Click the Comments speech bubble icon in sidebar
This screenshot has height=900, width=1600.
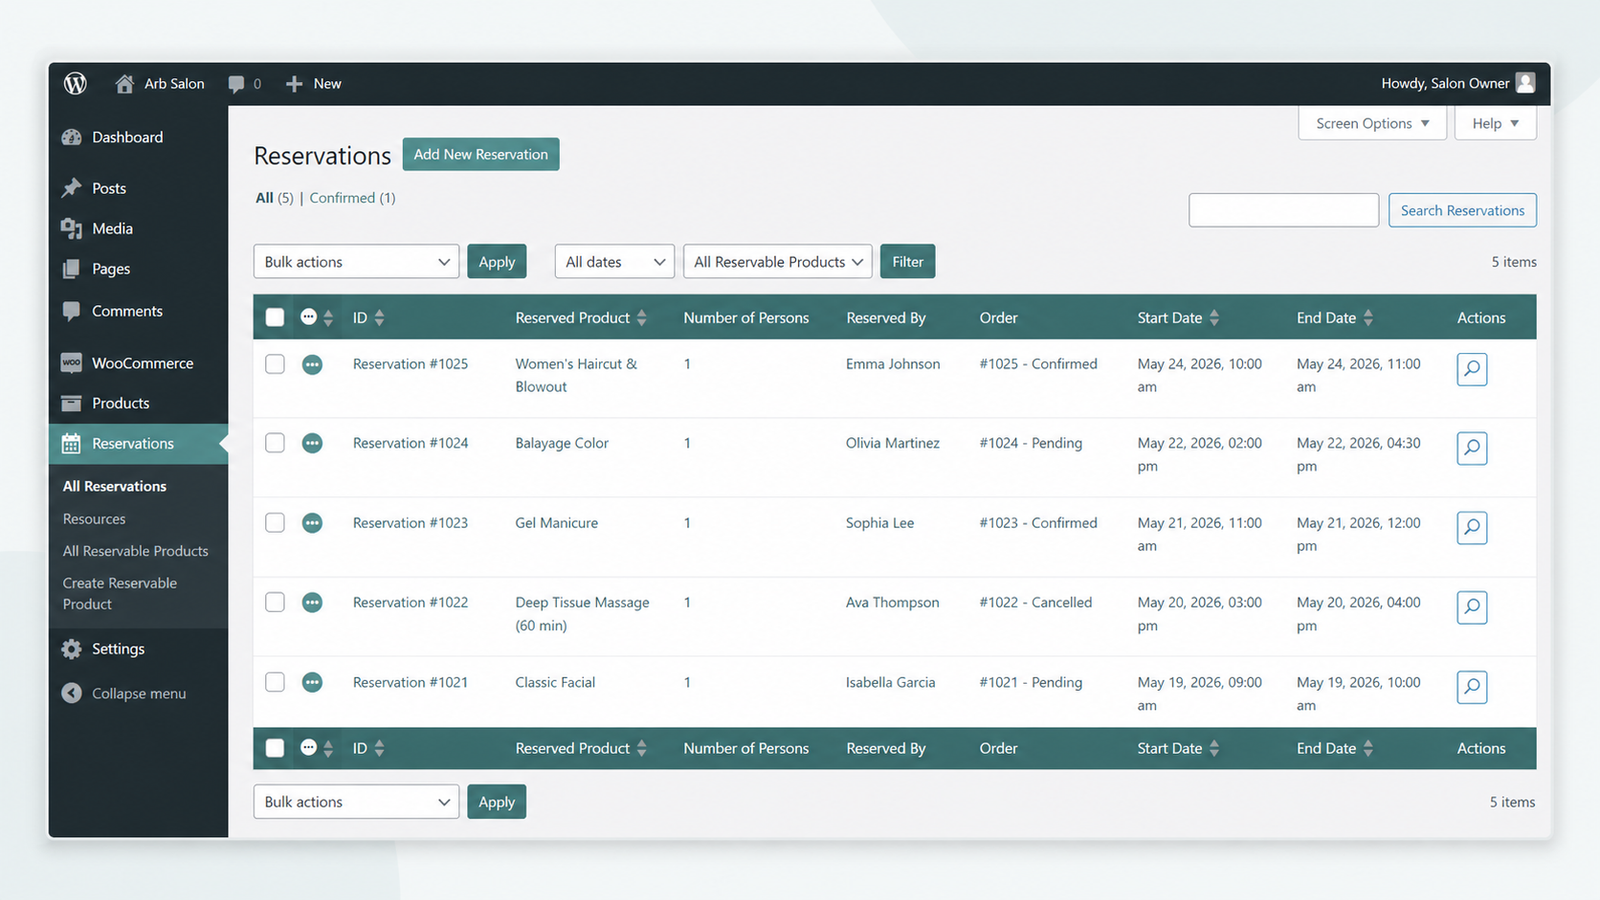[71, 311]
